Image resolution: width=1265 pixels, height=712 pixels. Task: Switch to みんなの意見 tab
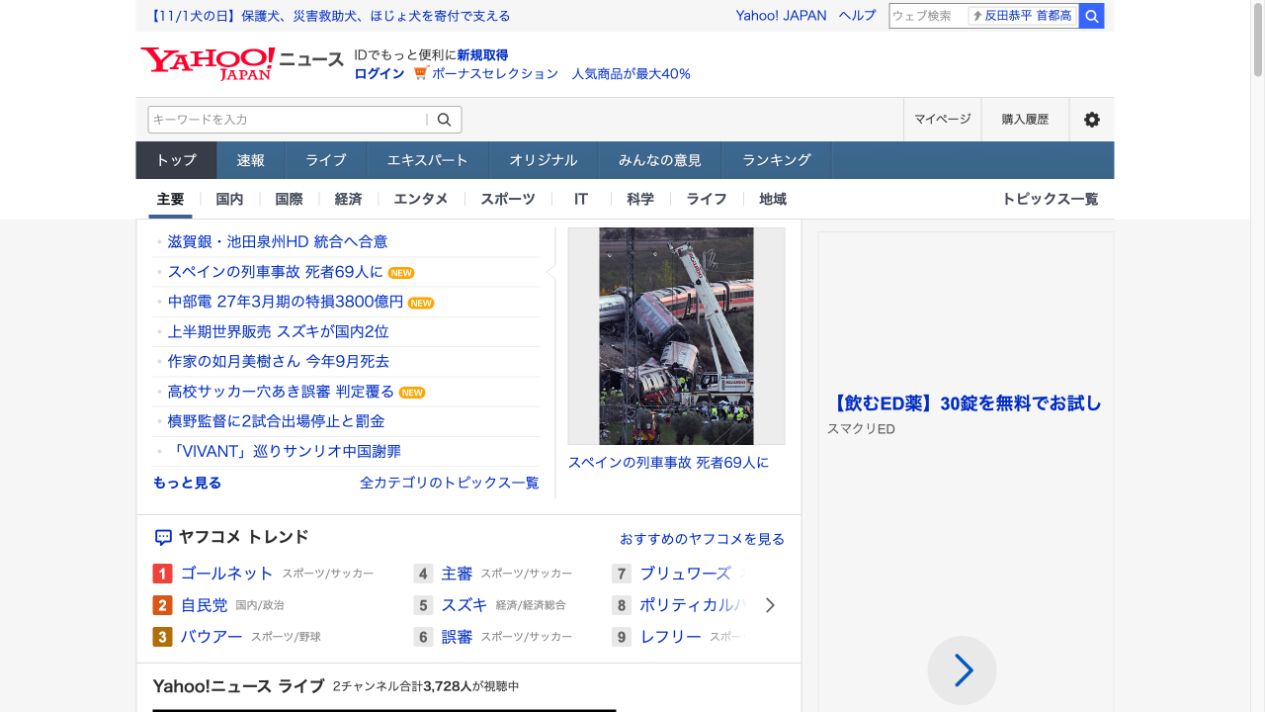660,160
